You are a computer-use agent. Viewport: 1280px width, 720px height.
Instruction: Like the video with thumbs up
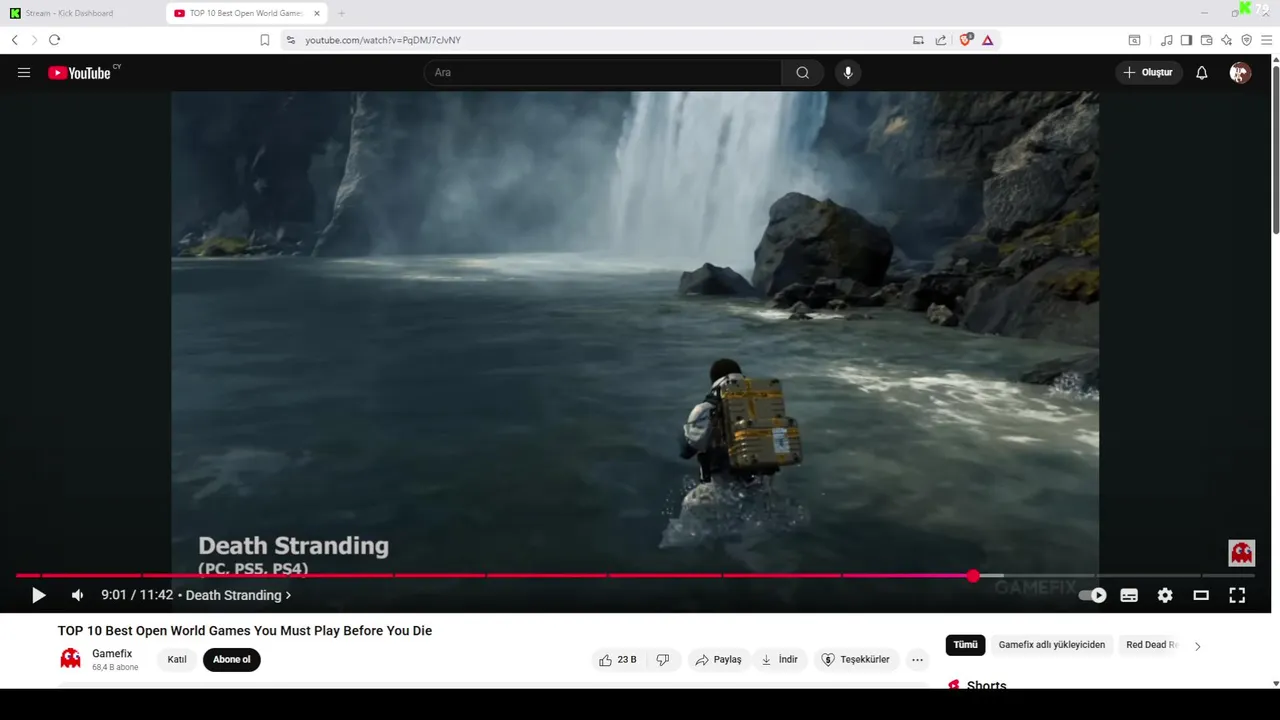(x=617, y=660)
